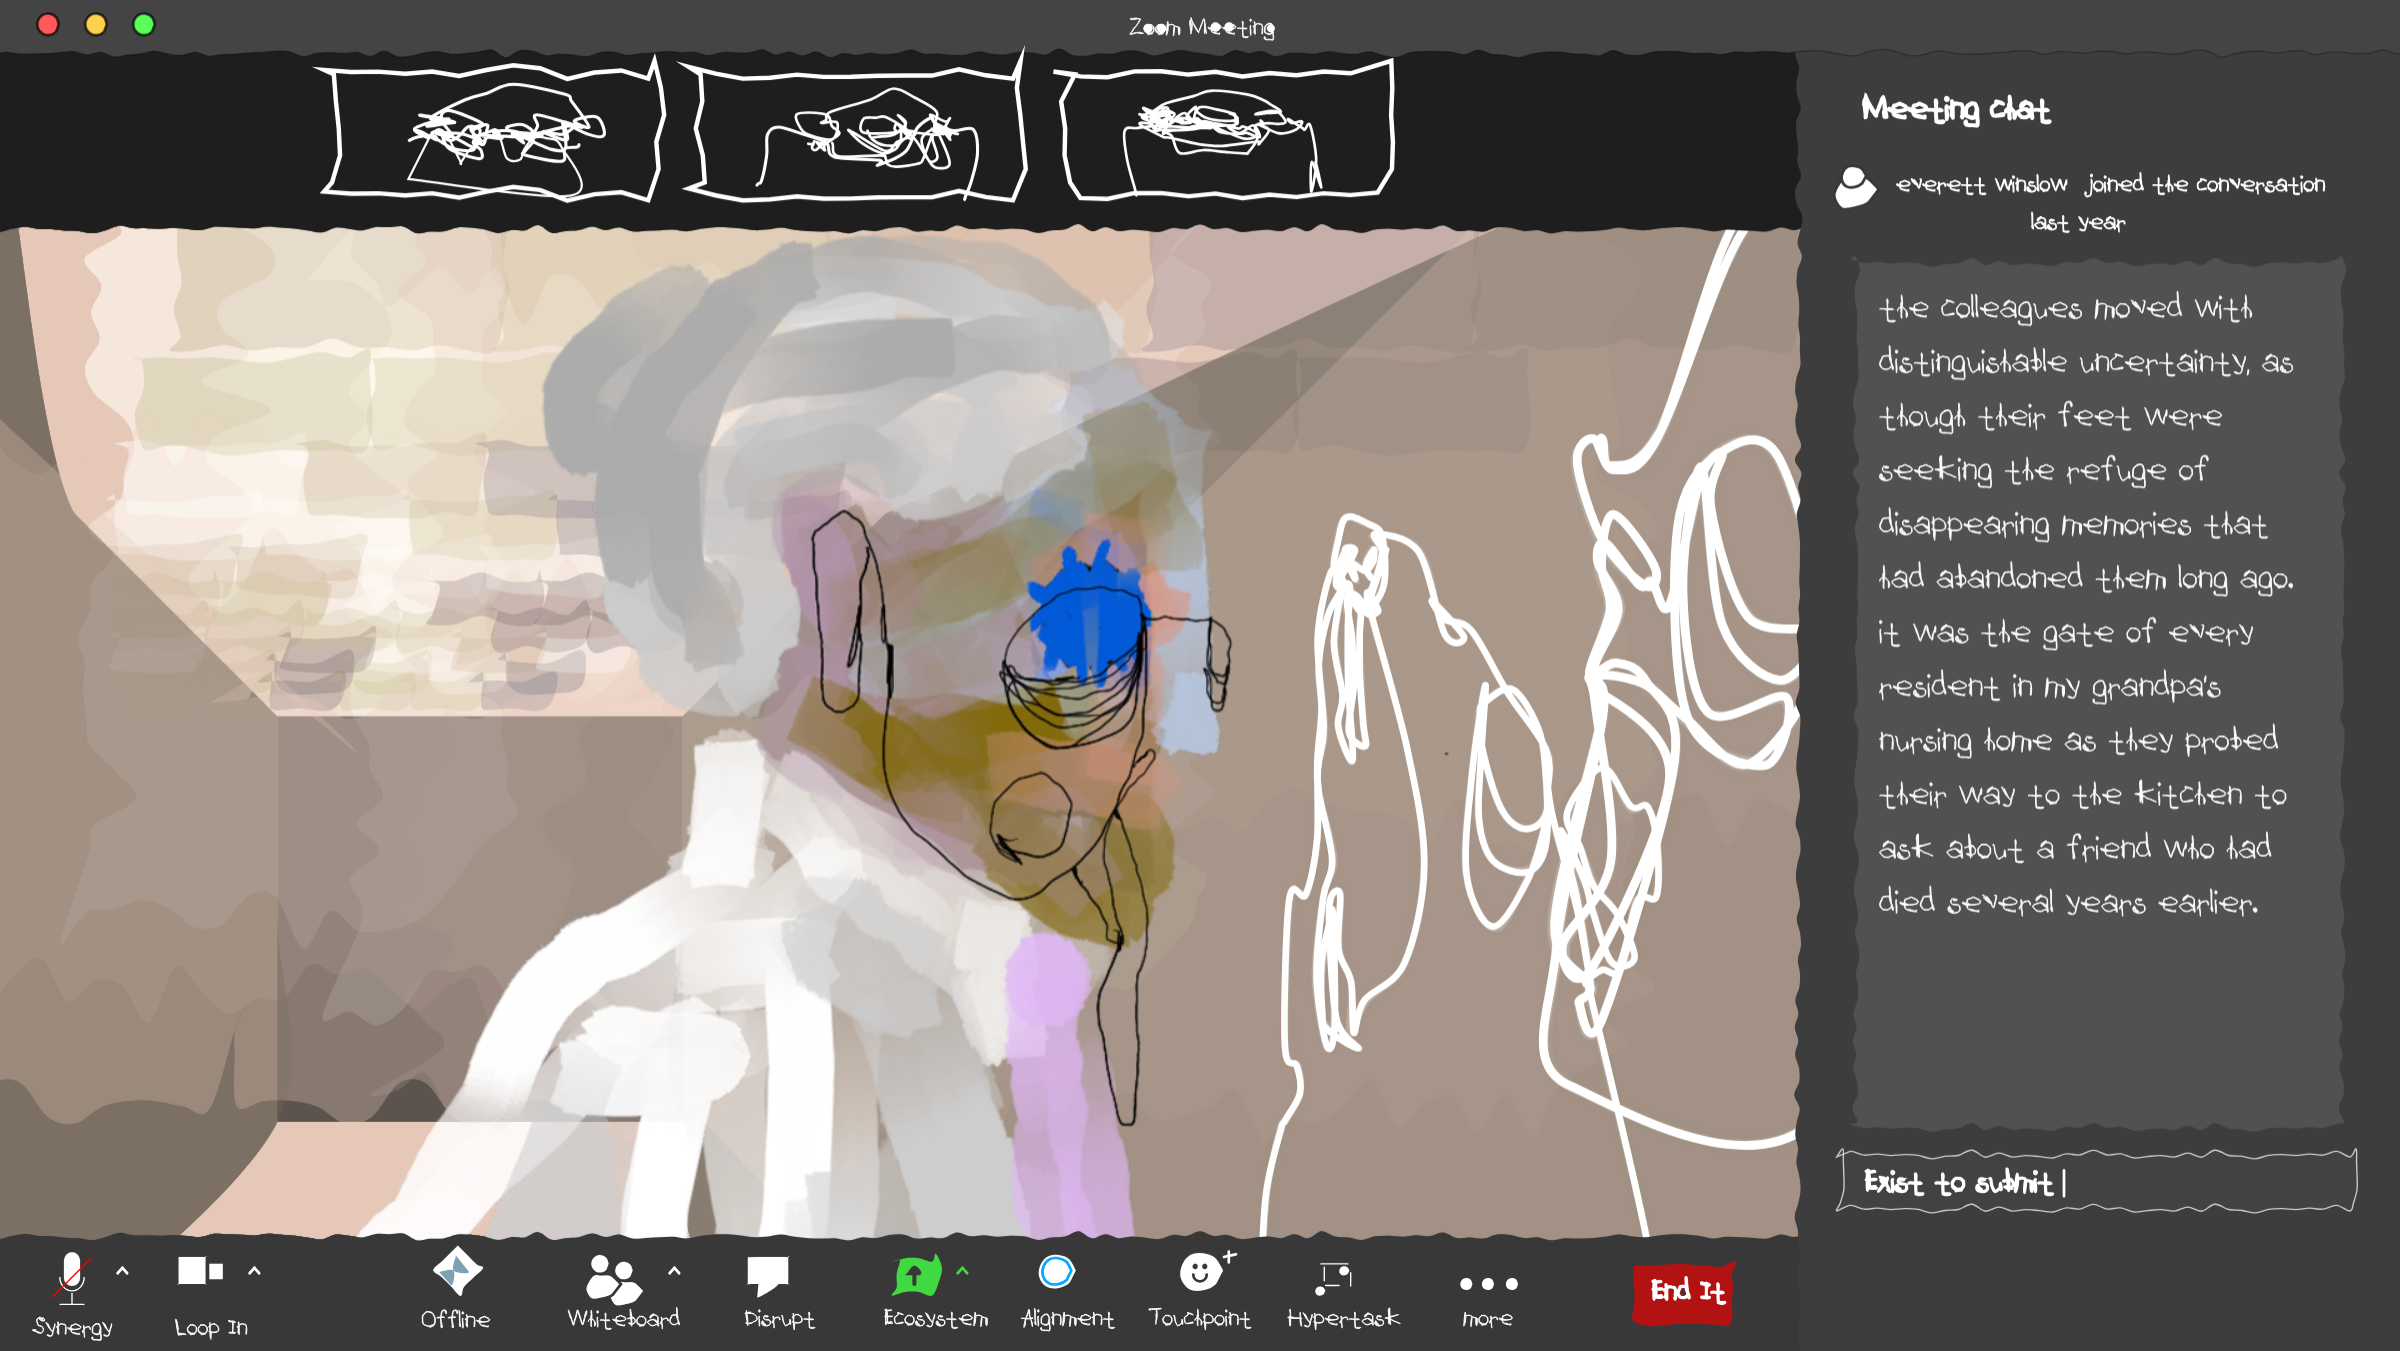Click the Exist to submit chat field

pos(2096,1182)
